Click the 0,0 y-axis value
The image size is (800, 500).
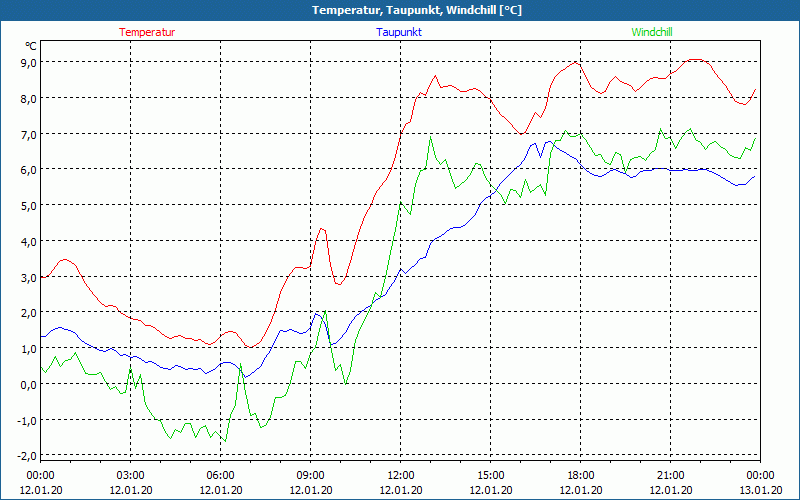(28, 385)
